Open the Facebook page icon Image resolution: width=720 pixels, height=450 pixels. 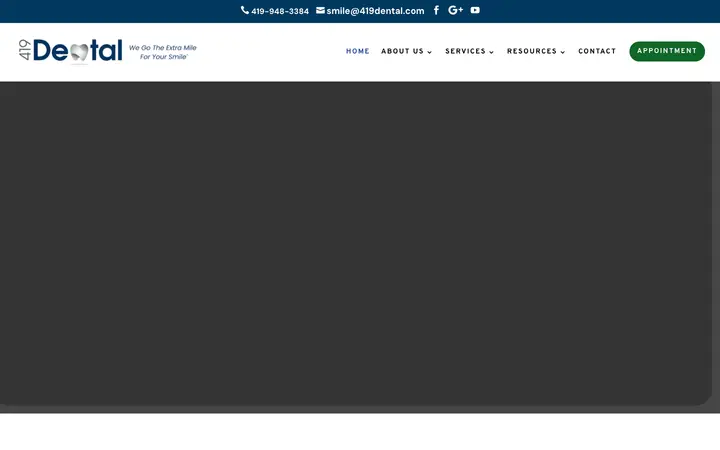tap(436, 10)
